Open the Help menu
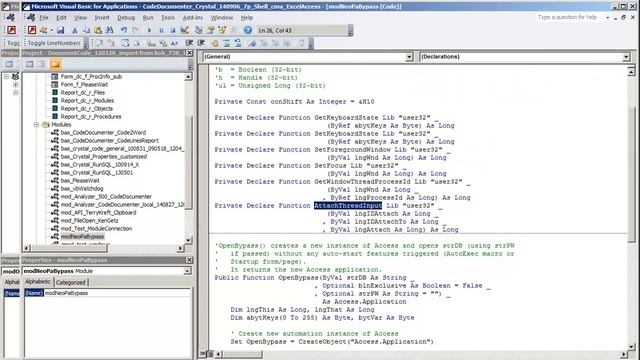 [247, 18]
